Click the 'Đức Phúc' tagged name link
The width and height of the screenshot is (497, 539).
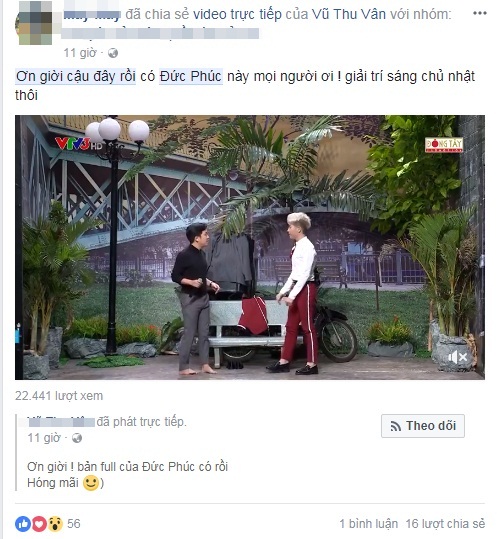pos(191,76)
